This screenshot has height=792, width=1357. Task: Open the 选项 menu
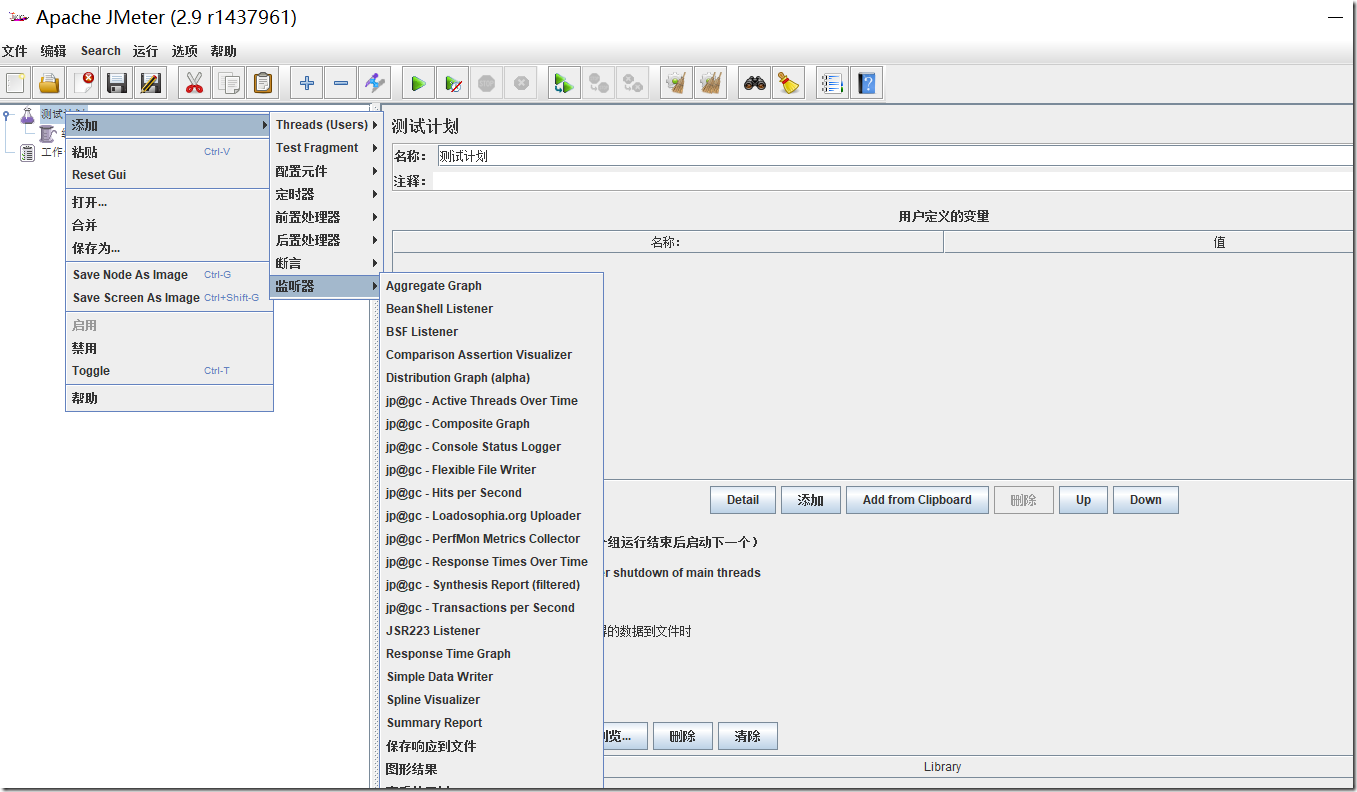184,51
